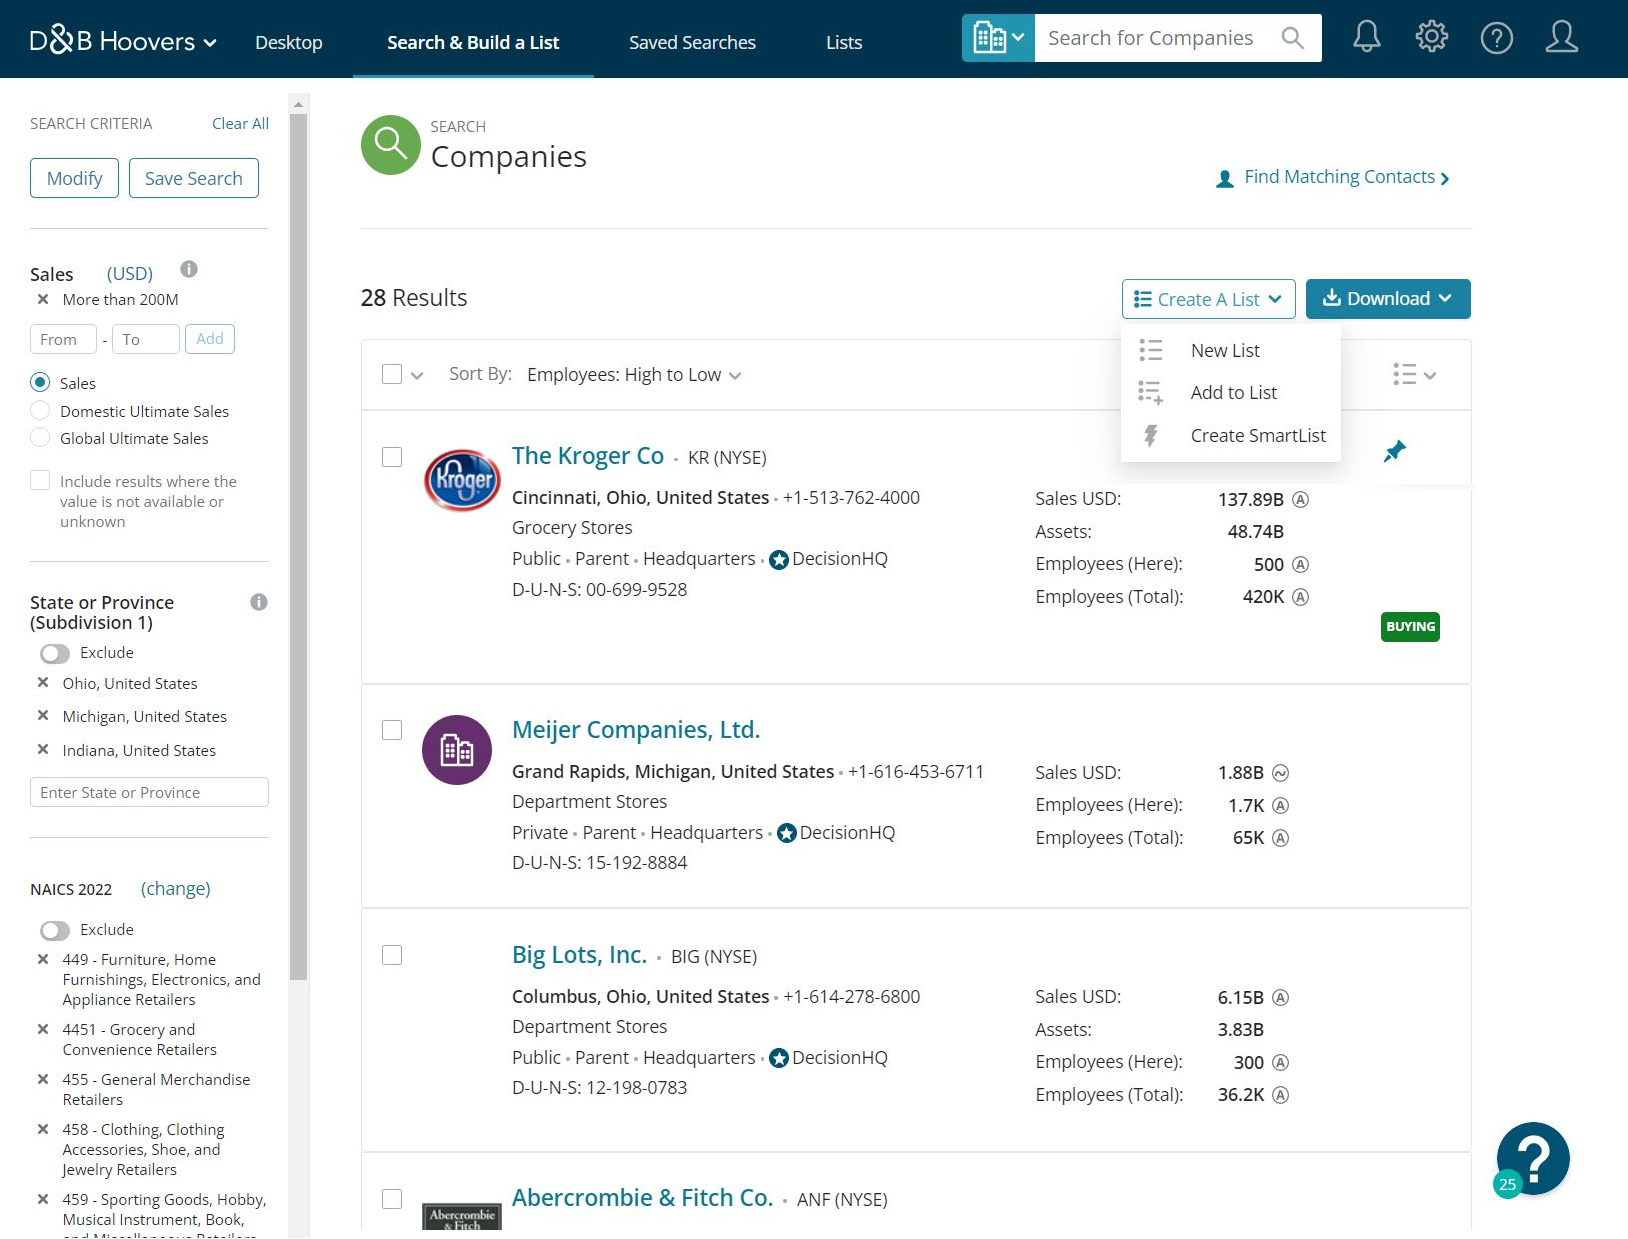The height and width of the screenshot is (1239, 1628).
Task: Expand the D&B Hoovers product dropdown
Action: point(123,41)
